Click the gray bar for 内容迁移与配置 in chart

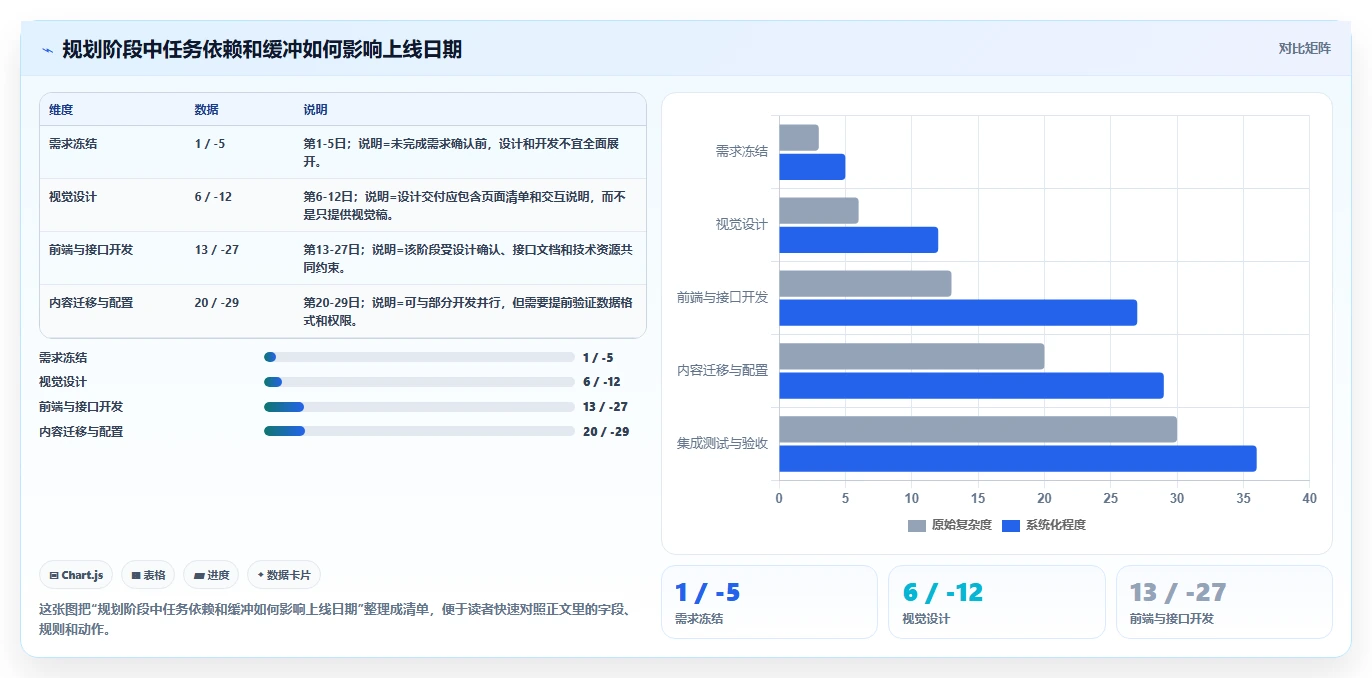click(911, 357)
